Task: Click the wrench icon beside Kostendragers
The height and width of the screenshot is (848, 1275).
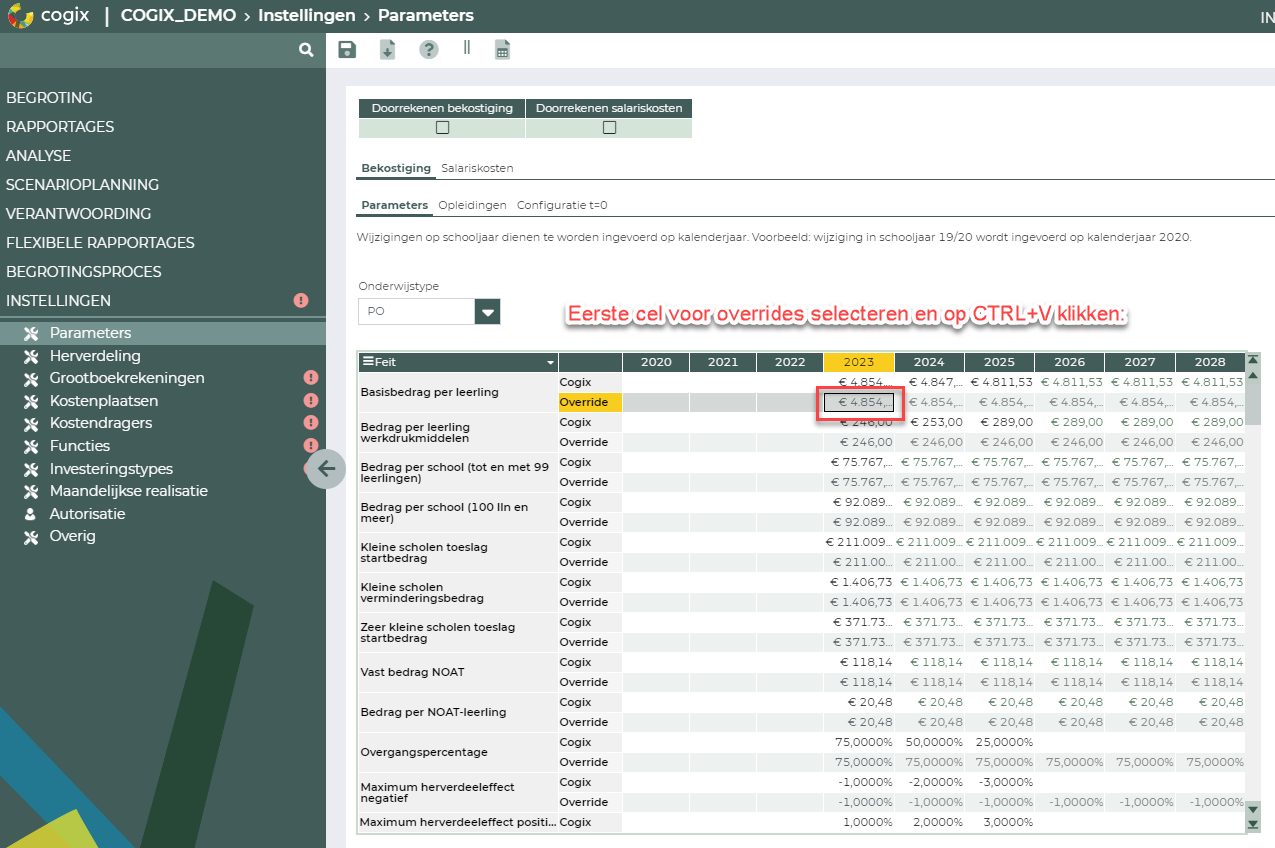Action: [x=30, y=423]
